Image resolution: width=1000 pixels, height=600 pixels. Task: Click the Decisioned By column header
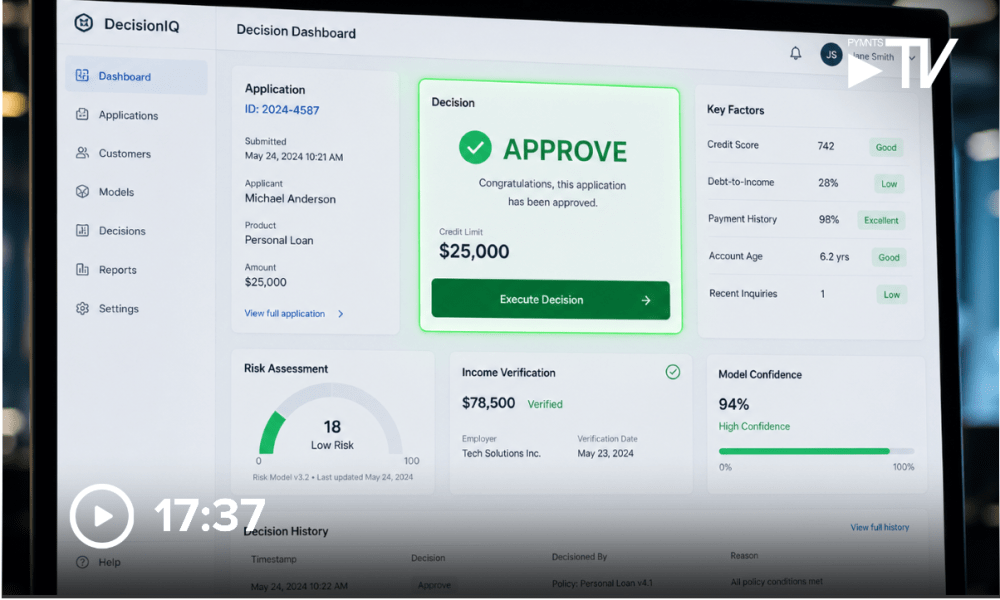pos(579,557)
